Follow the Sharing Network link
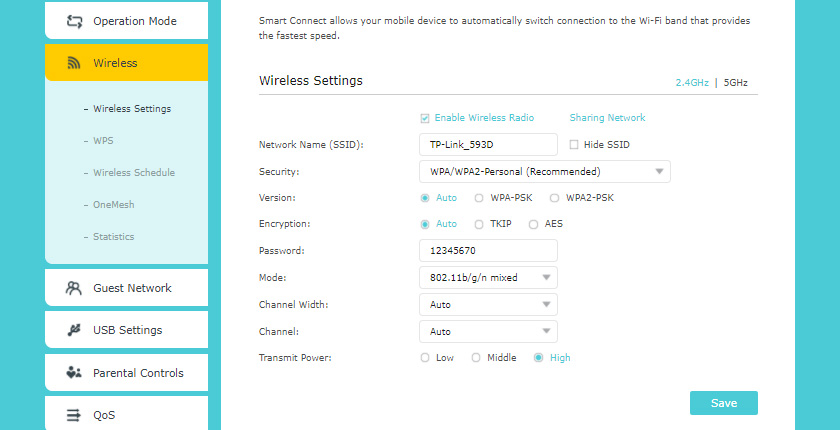Viewport: 840px width, 430px height. (607, 118)
